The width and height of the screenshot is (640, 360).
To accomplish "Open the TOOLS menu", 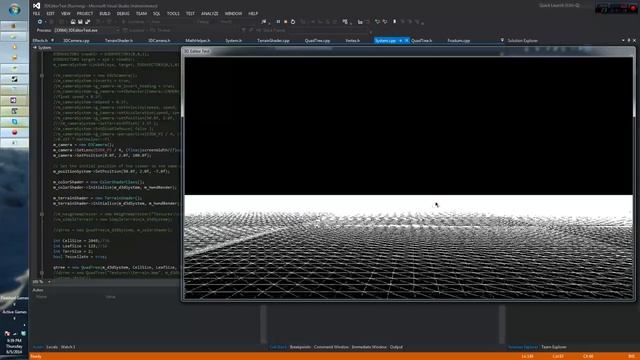I will [x=173, y=13].
